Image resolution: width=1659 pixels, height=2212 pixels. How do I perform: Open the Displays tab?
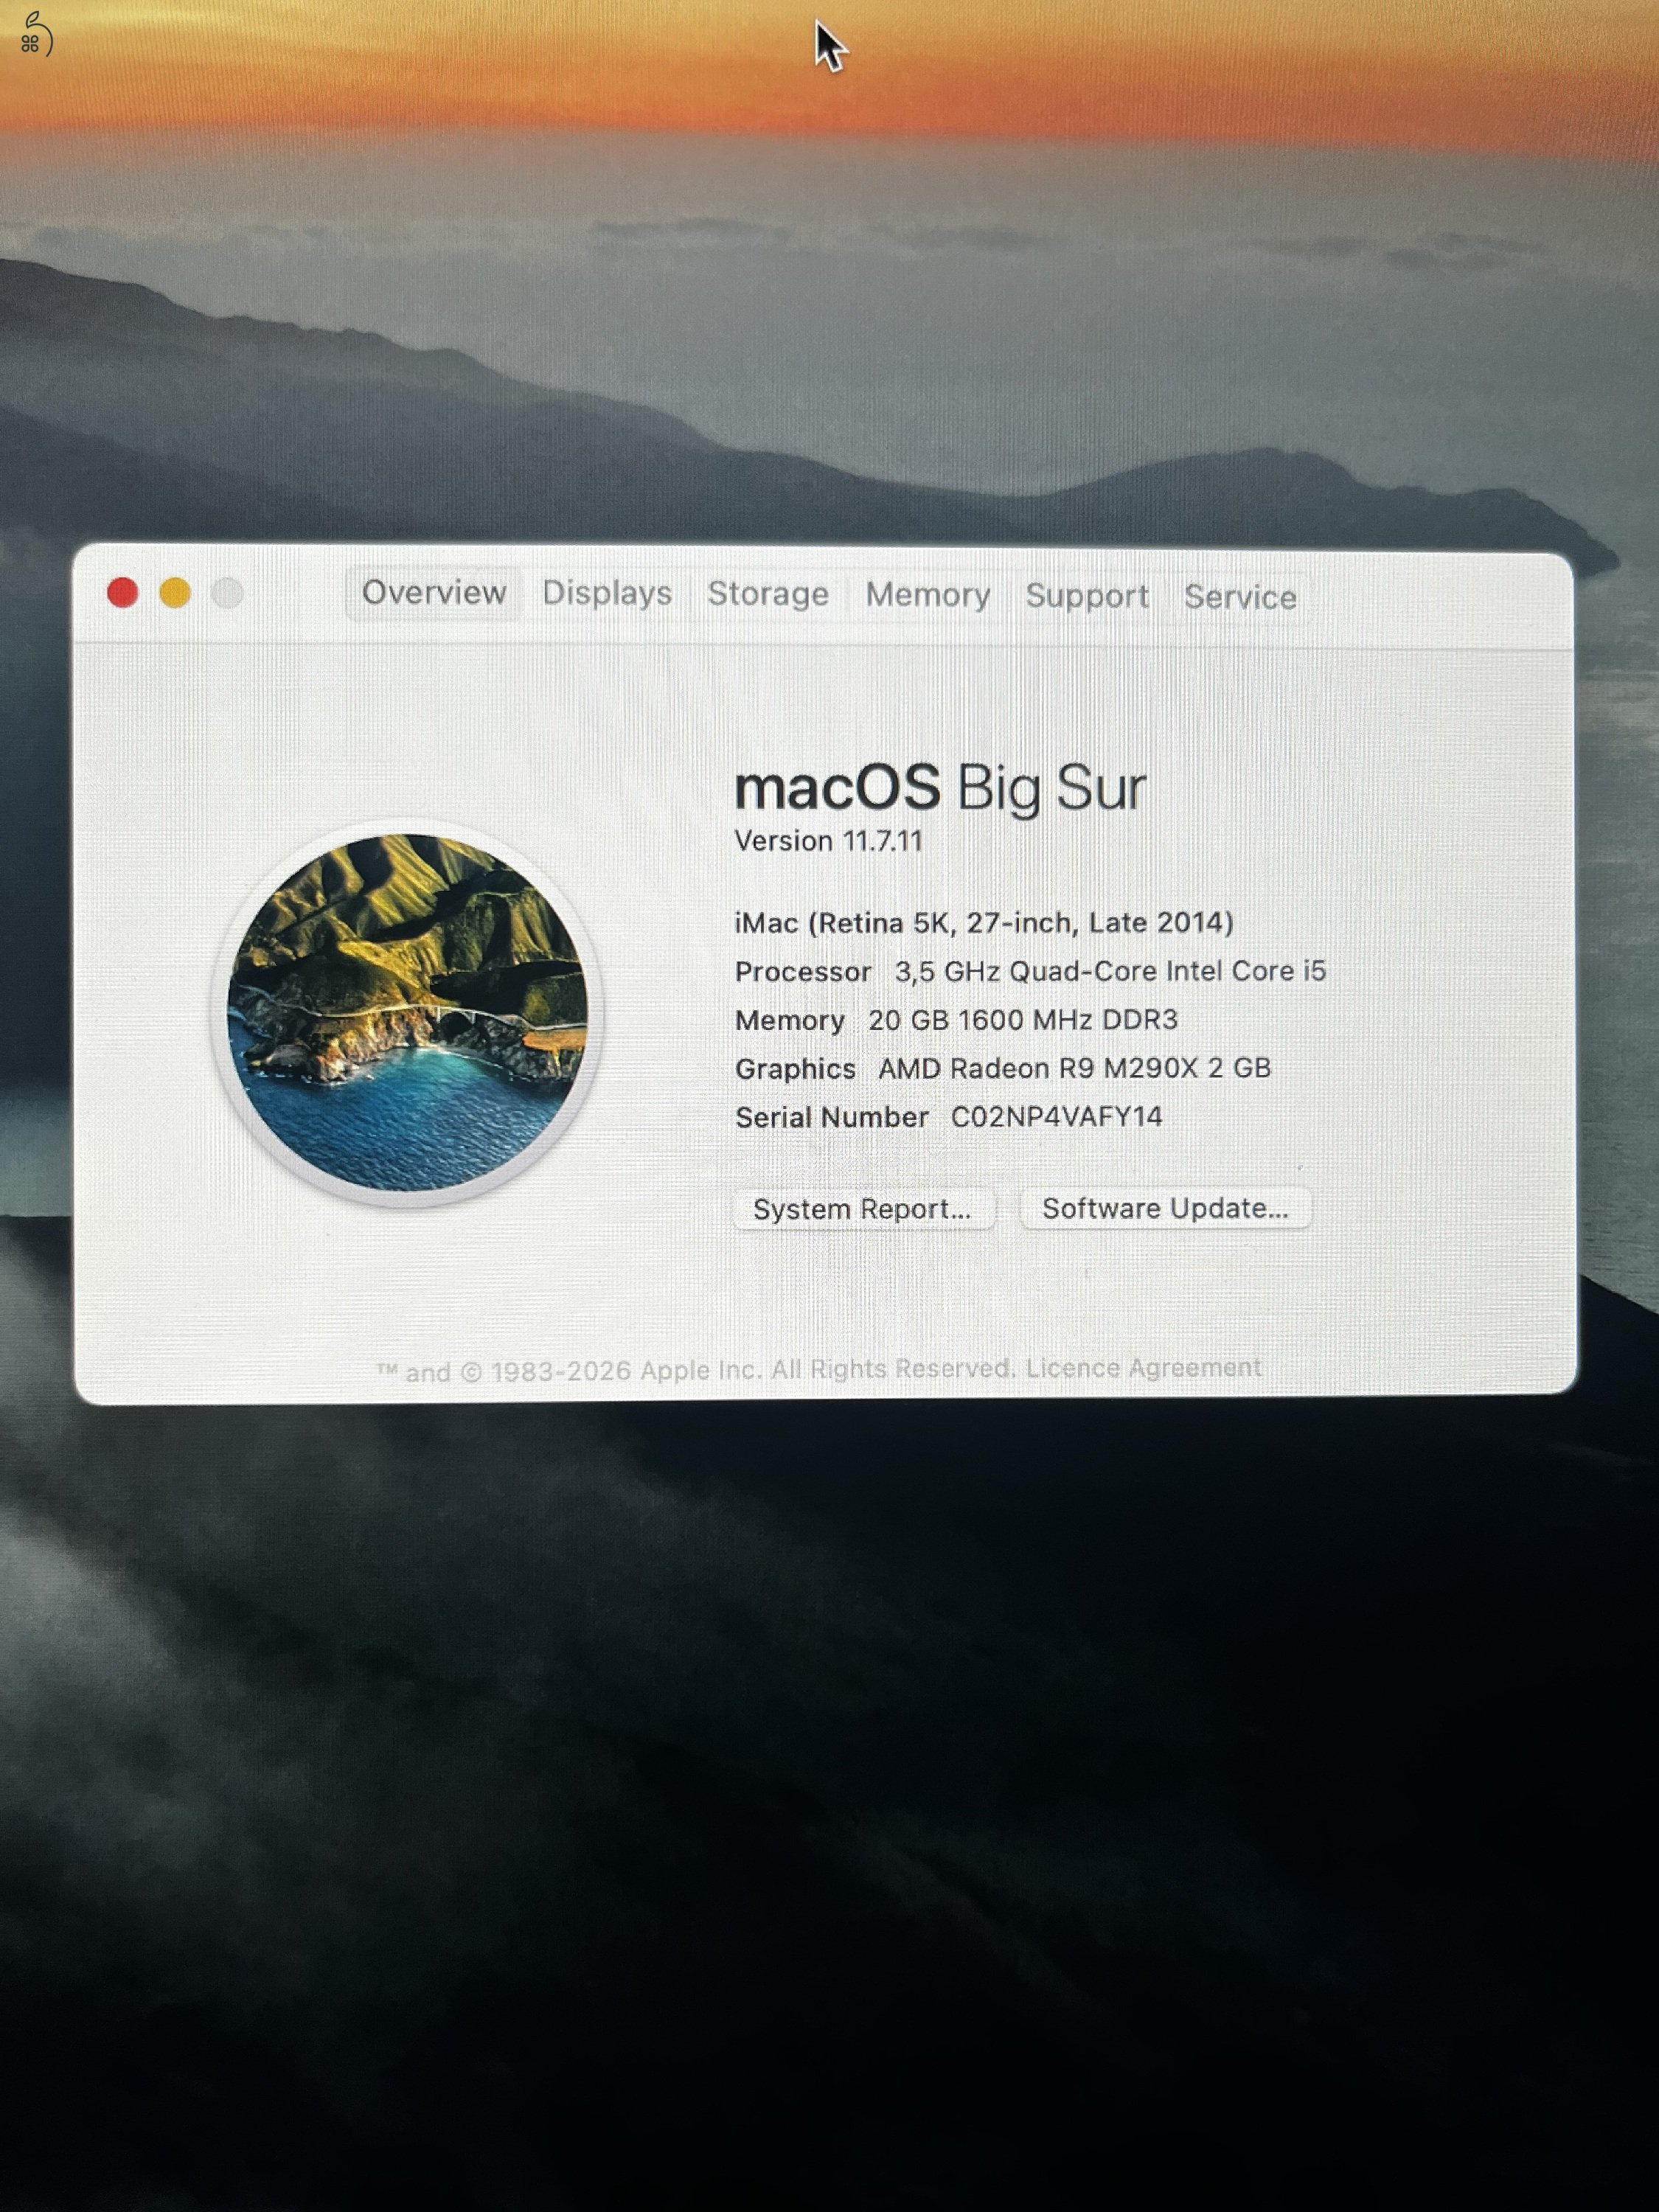coord(607,594)
